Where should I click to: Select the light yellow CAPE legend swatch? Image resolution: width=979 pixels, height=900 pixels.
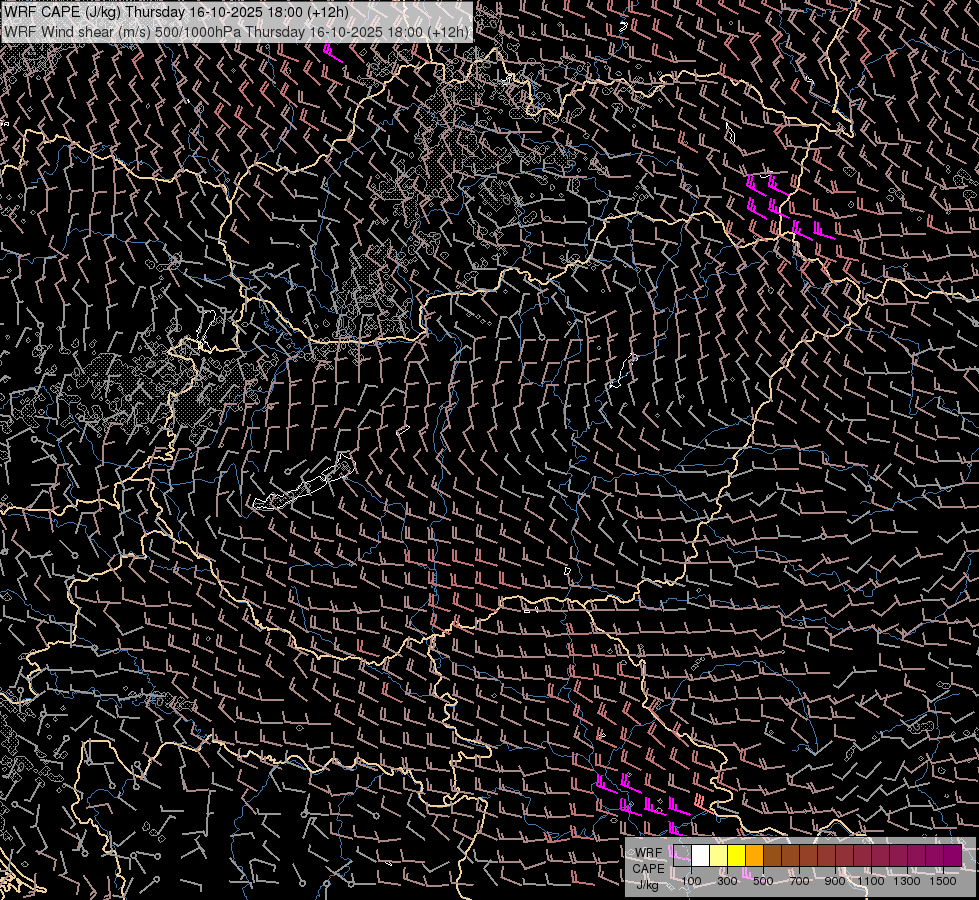click(718, 855)
